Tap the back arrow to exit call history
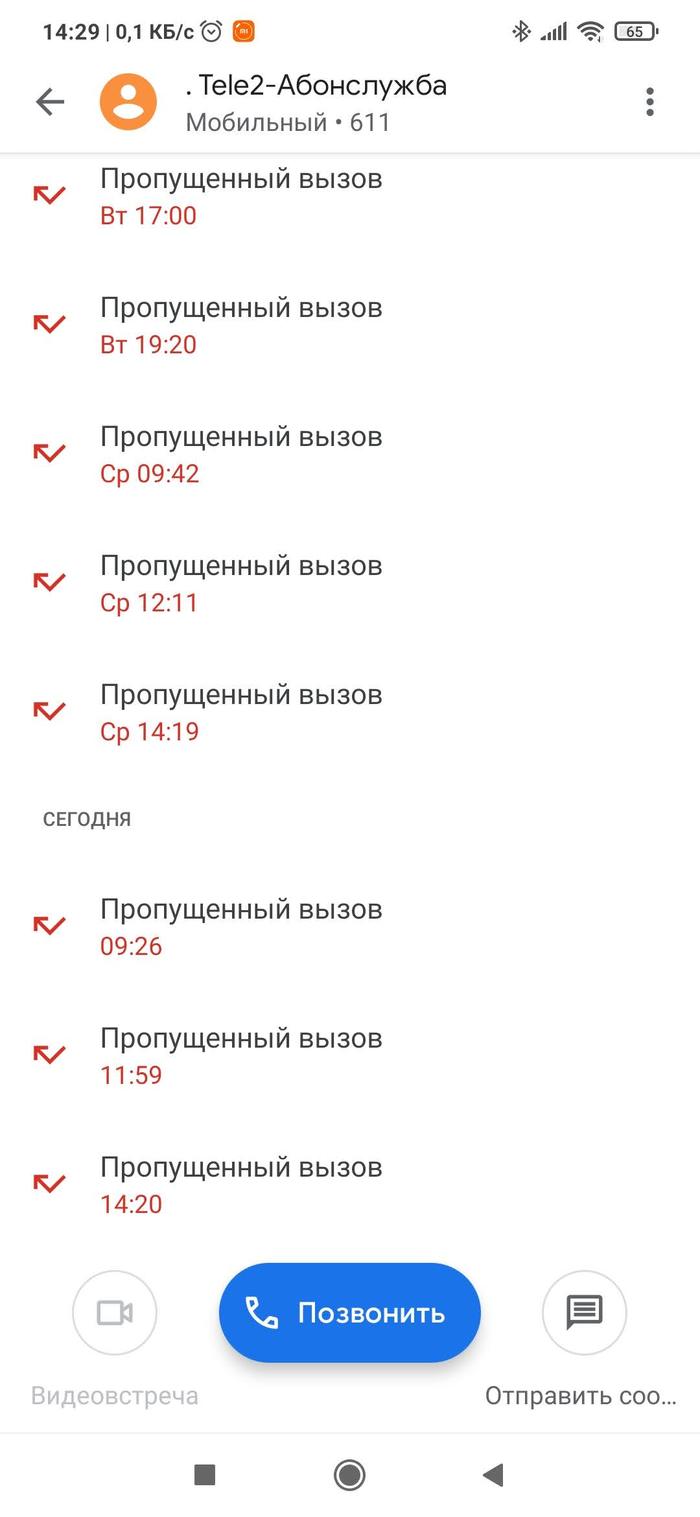The height and width of the screenshot is (1517, 700). click(x=49, y=101)
